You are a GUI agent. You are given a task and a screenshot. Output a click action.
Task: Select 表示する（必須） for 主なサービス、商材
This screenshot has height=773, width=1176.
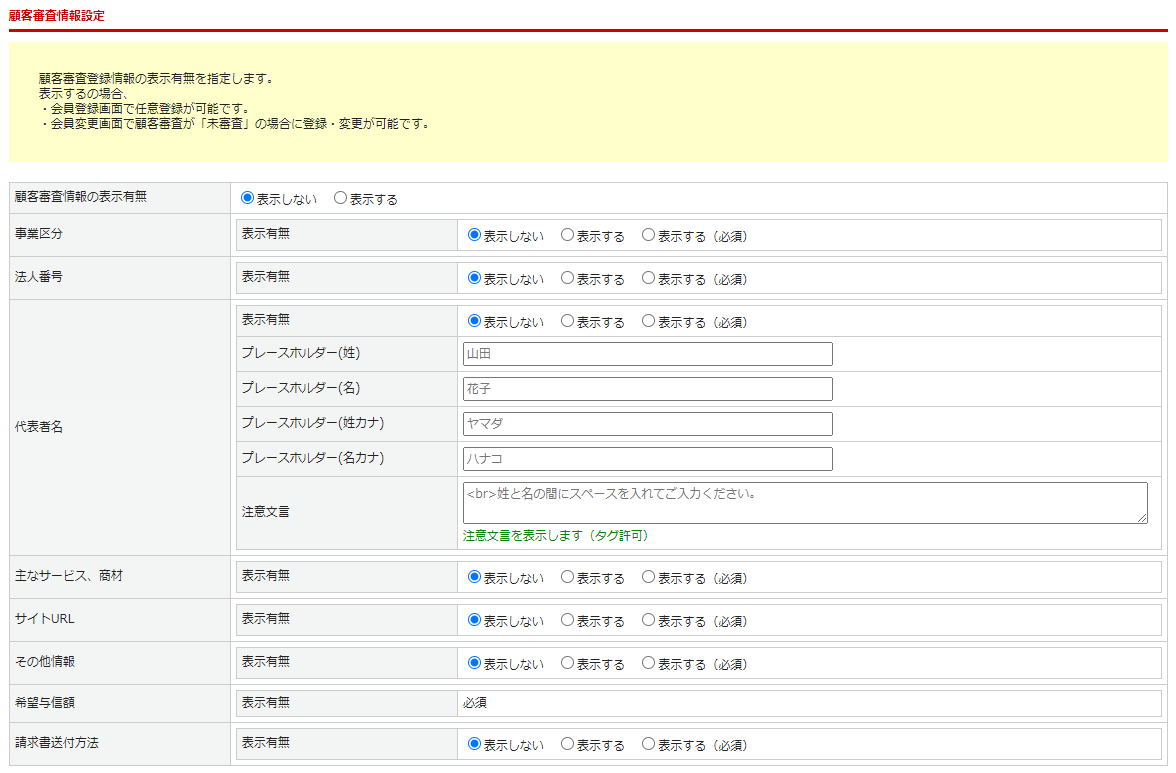click(648, 577)
